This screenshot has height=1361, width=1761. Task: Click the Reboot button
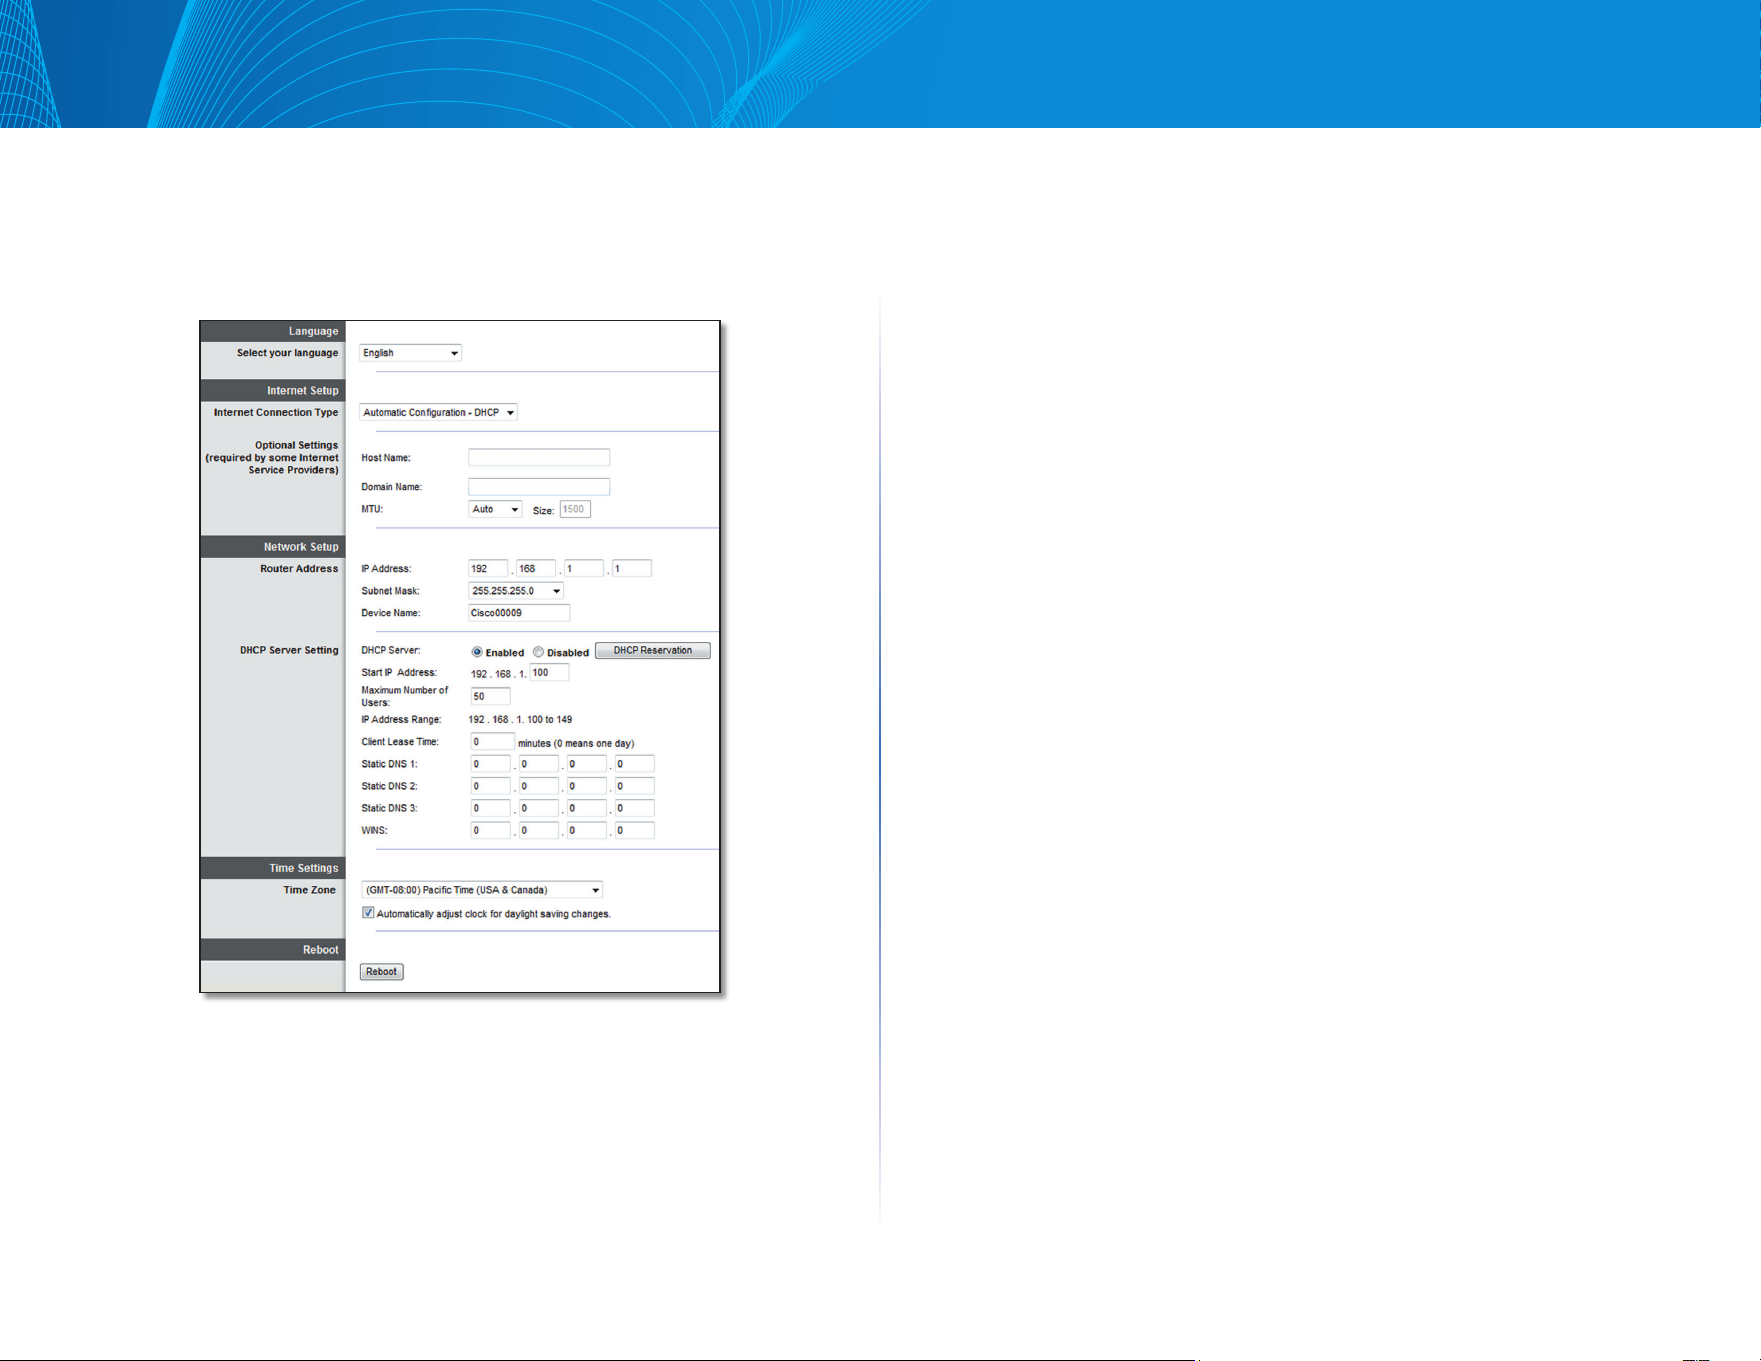[x=381, y=972]
